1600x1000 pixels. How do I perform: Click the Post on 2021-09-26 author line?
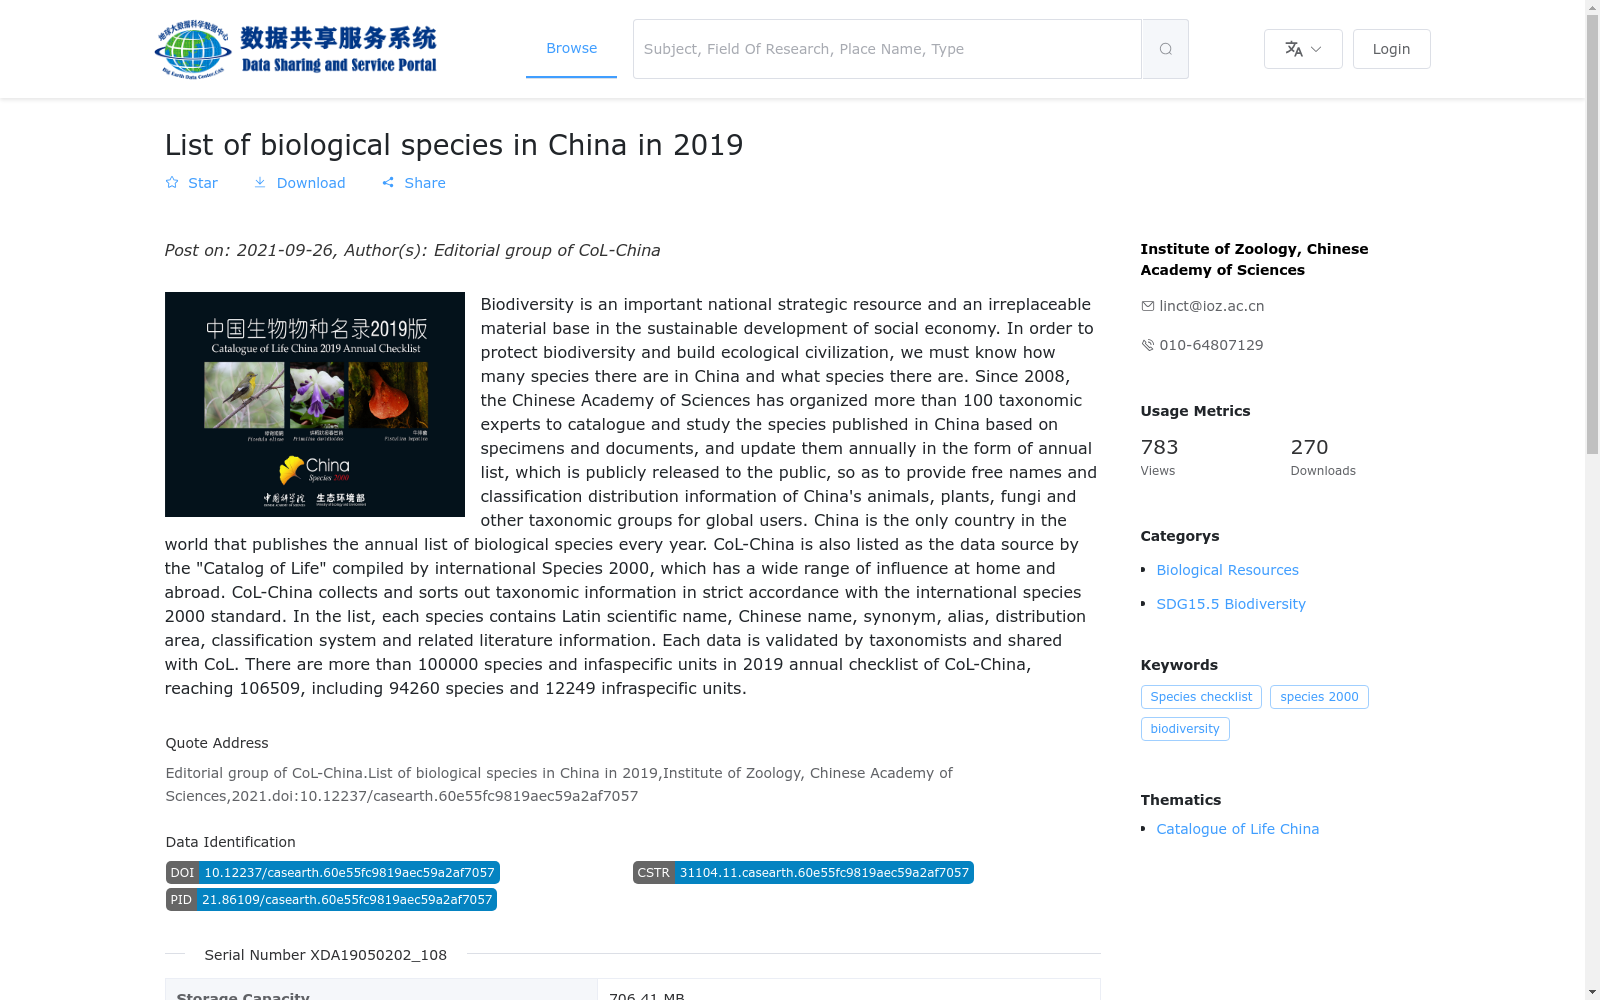(412, 251)
